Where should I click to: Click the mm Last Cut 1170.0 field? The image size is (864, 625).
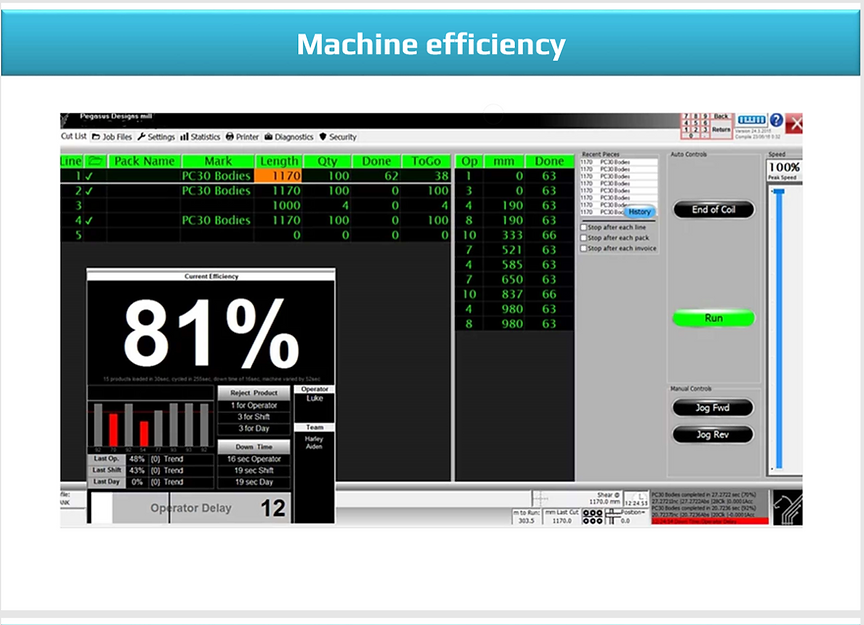(x=561, y=517)
